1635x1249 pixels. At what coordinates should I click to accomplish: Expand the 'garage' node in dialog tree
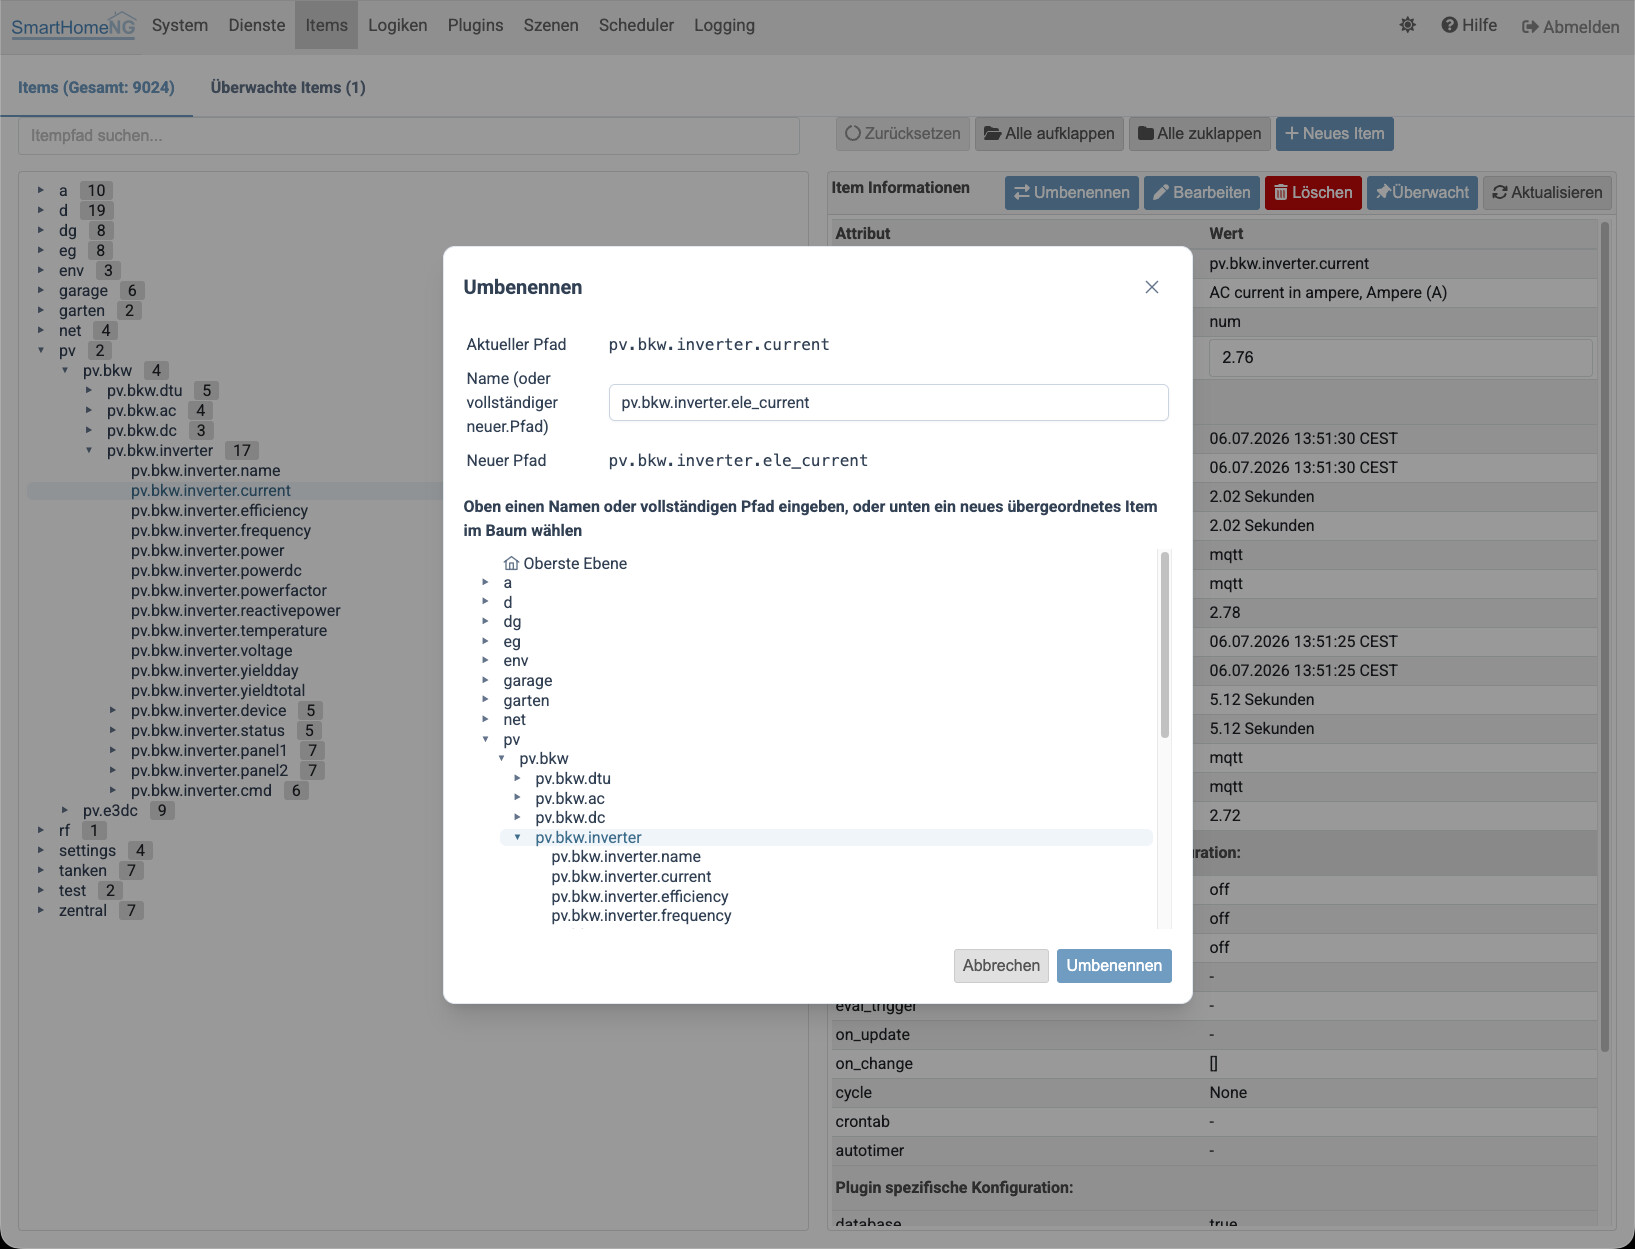tap(486, 680)
